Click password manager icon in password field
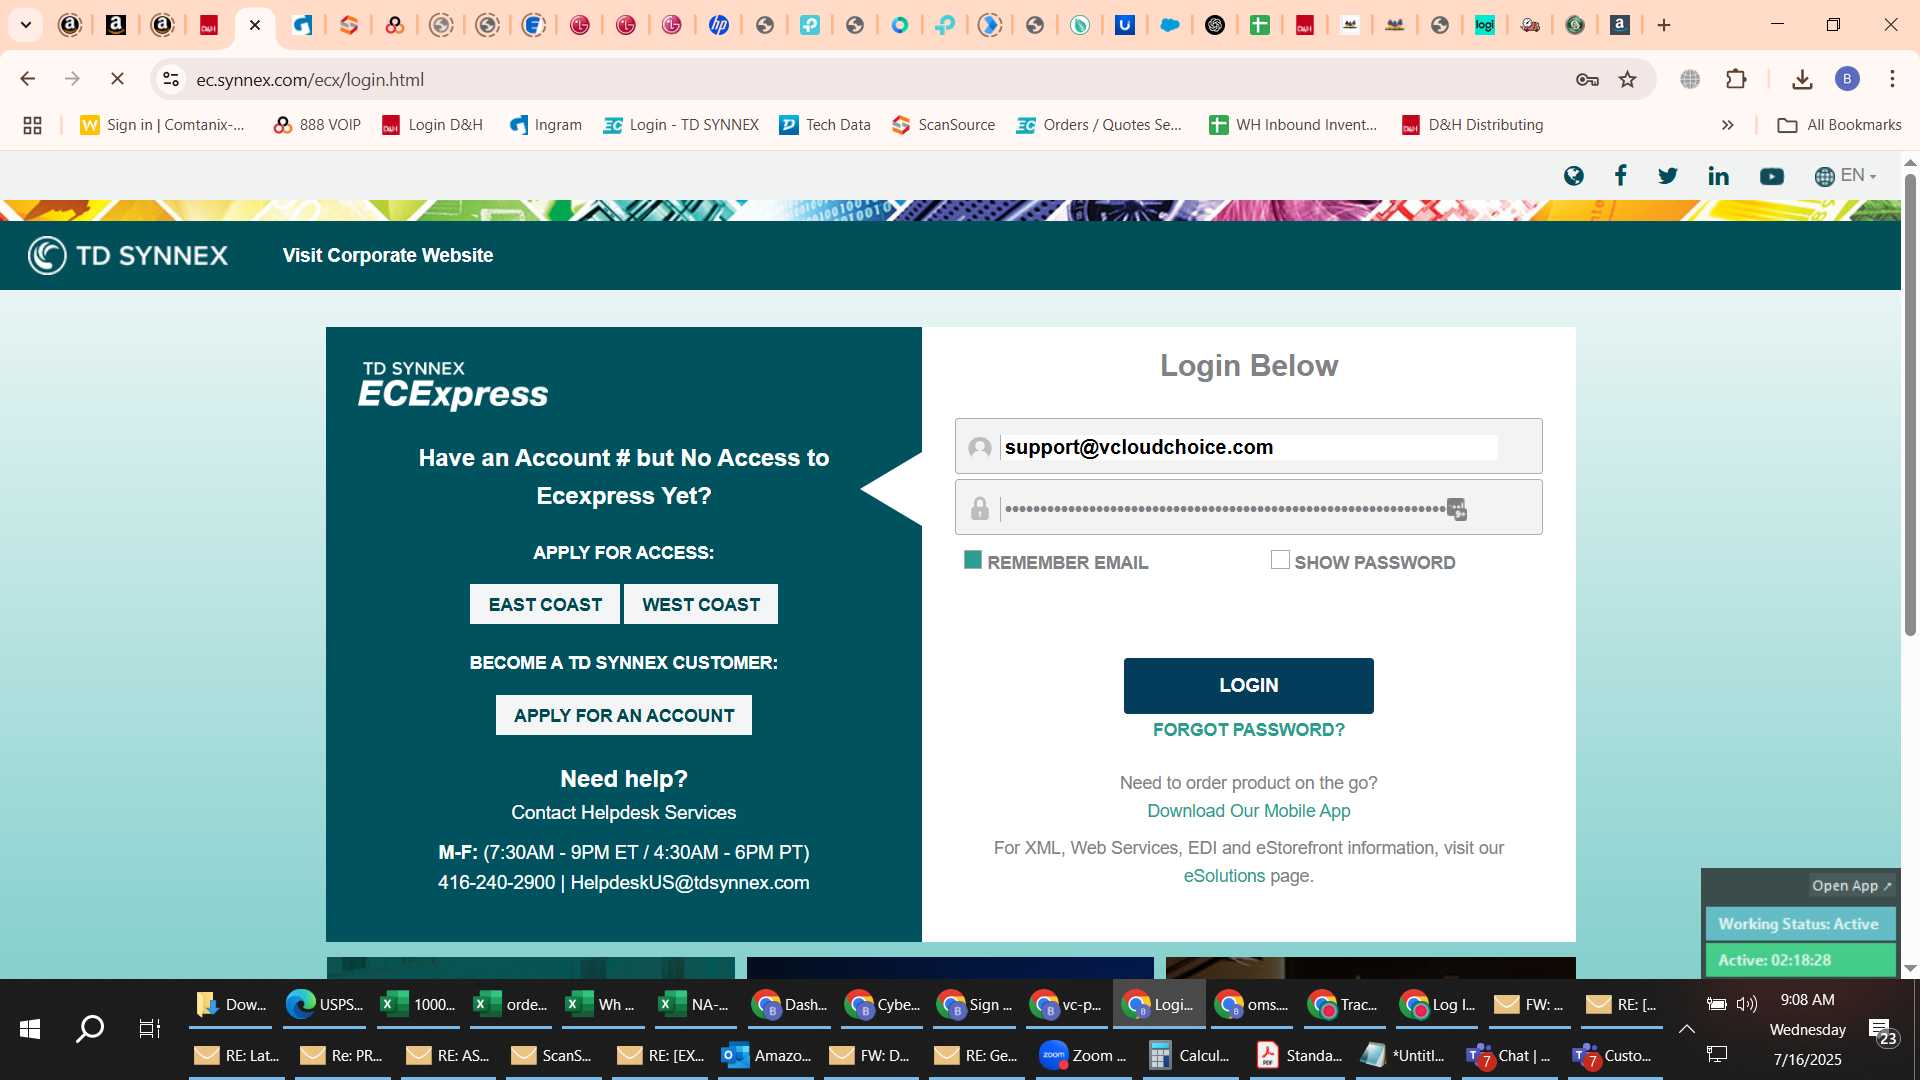Viewport: 1920px width, 1080px height. pyautogui.click(x=1457, y=509)
